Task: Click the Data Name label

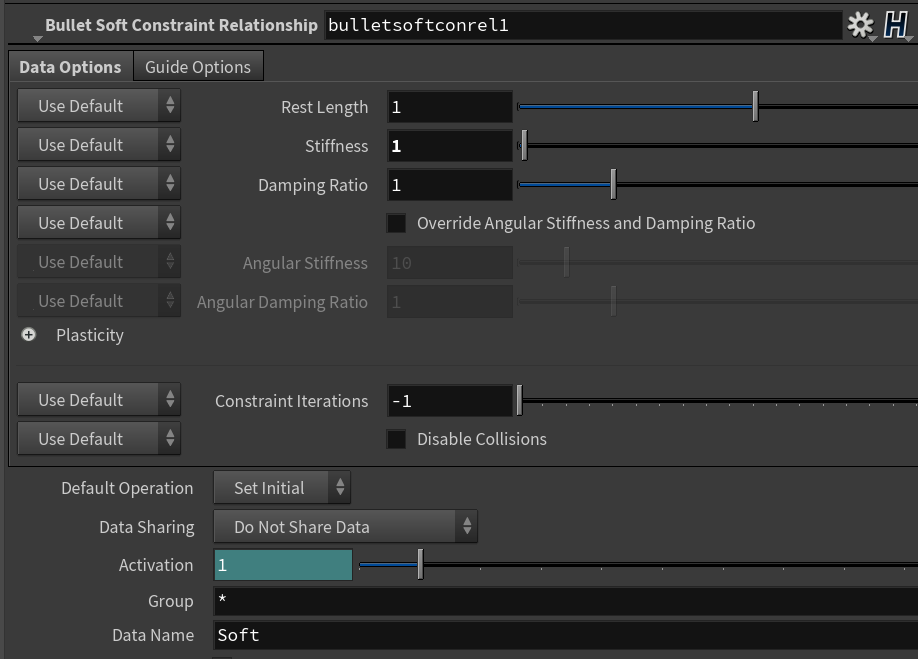Action: pos(153,635)
